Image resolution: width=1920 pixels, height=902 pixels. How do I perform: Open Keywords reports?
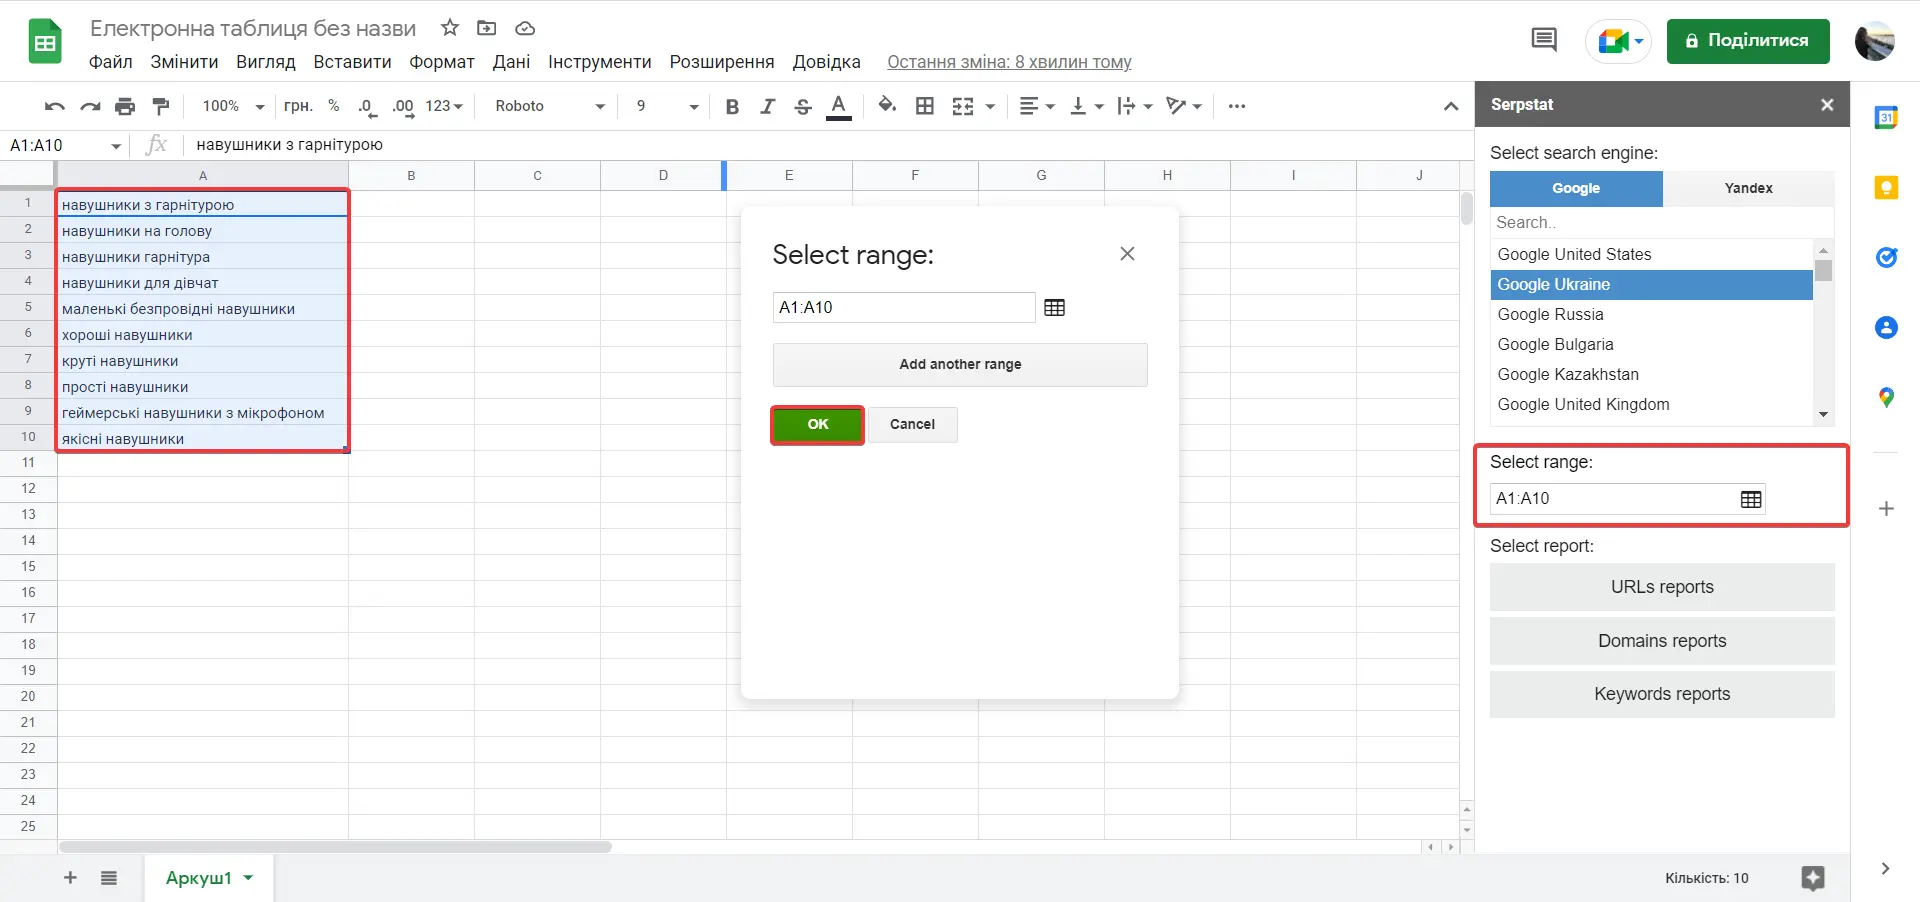(1662, 695)
